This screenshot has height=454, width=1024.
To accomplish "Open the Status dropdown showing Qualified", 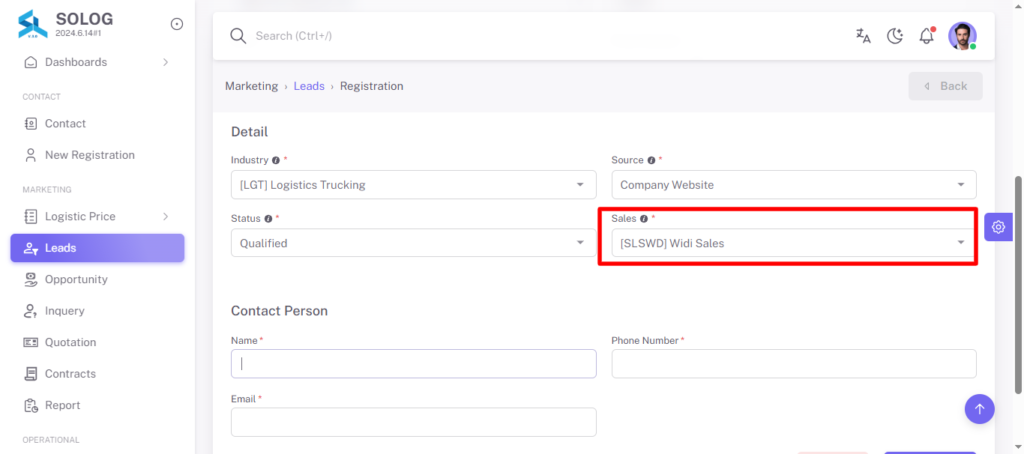I will [x=413, y=243].
